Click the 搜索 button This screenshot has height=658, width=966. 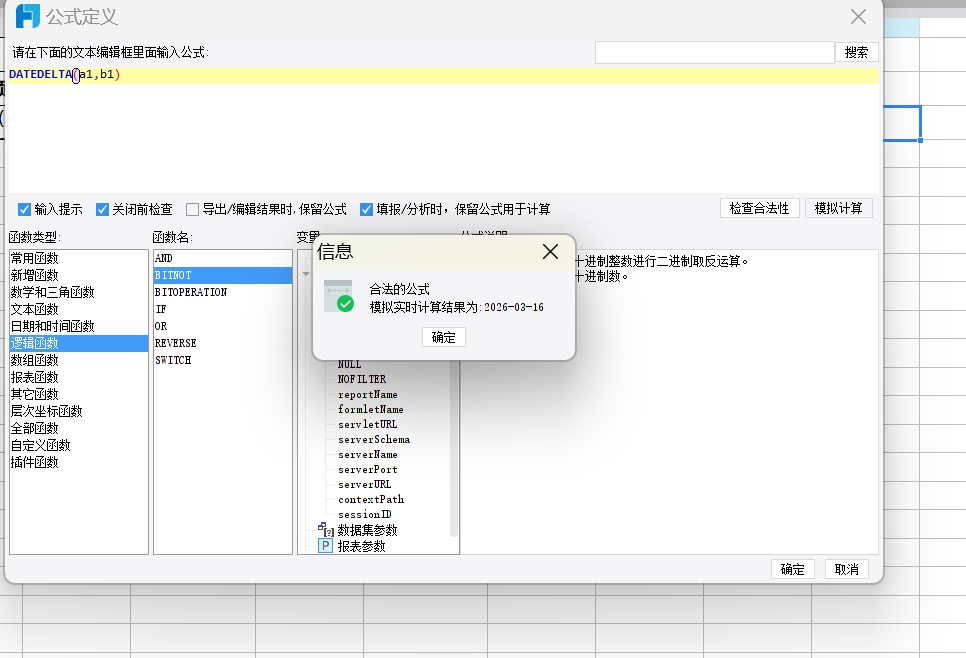[856, 52]
